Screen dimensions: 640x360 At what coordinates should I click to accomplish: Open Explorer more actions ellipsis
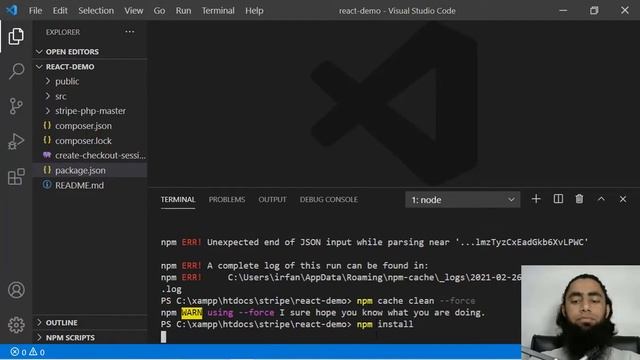129,32
